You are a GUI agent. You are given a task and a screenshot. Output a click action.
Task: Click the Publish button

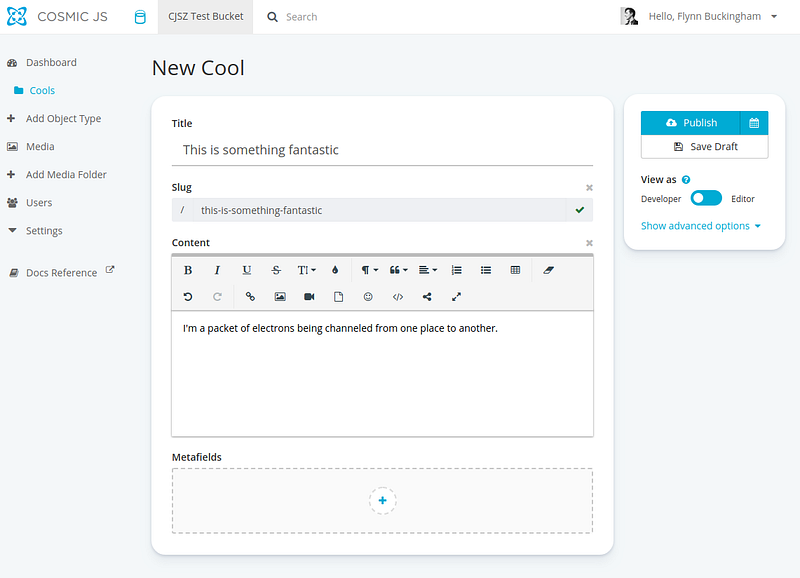pos(691,123)
